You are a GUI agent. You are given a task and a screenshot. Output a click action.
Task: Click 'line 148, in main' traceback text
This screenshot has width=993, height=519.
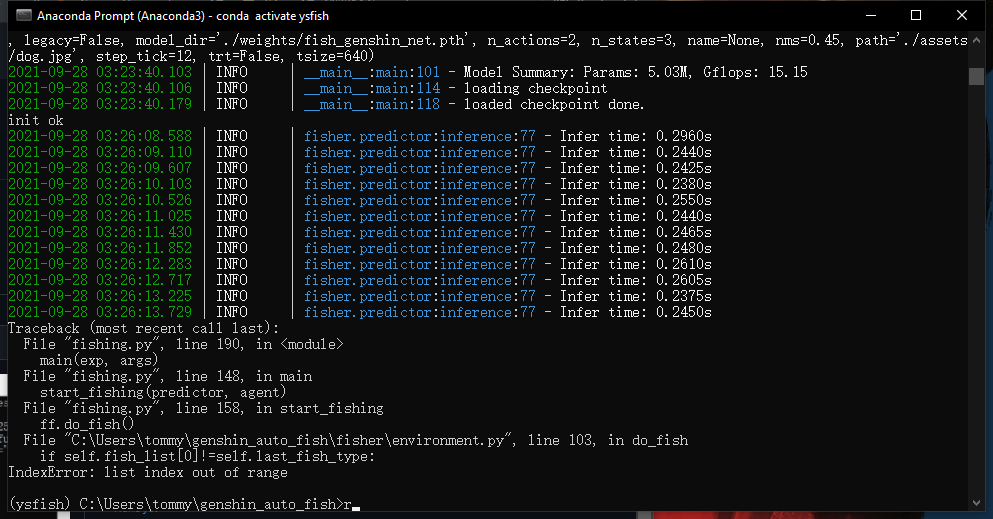pos(244,377)
